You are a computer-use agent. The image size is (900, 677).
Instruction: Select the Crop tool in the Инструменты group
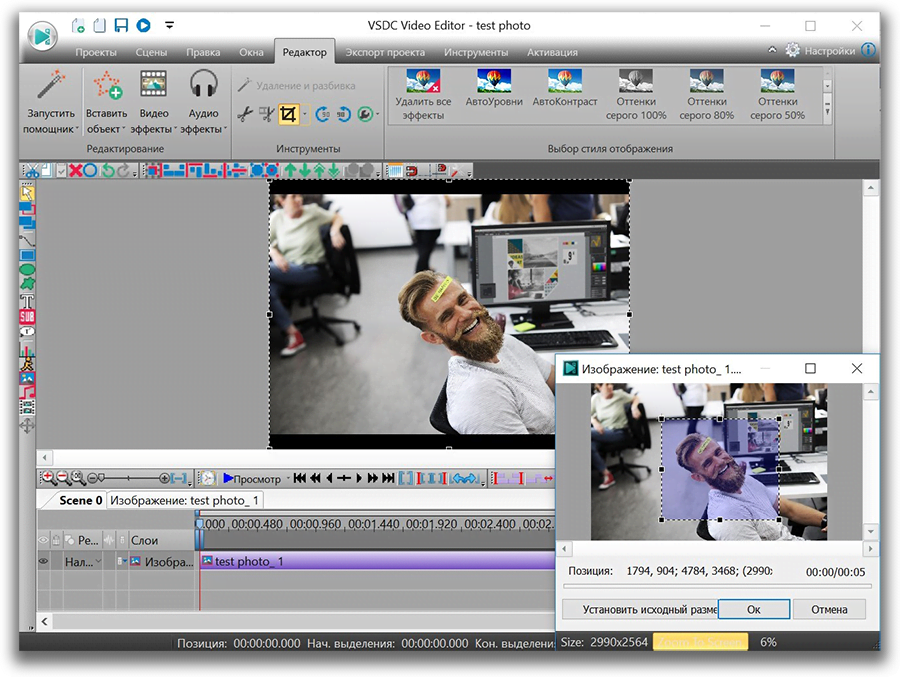(288, 115)
